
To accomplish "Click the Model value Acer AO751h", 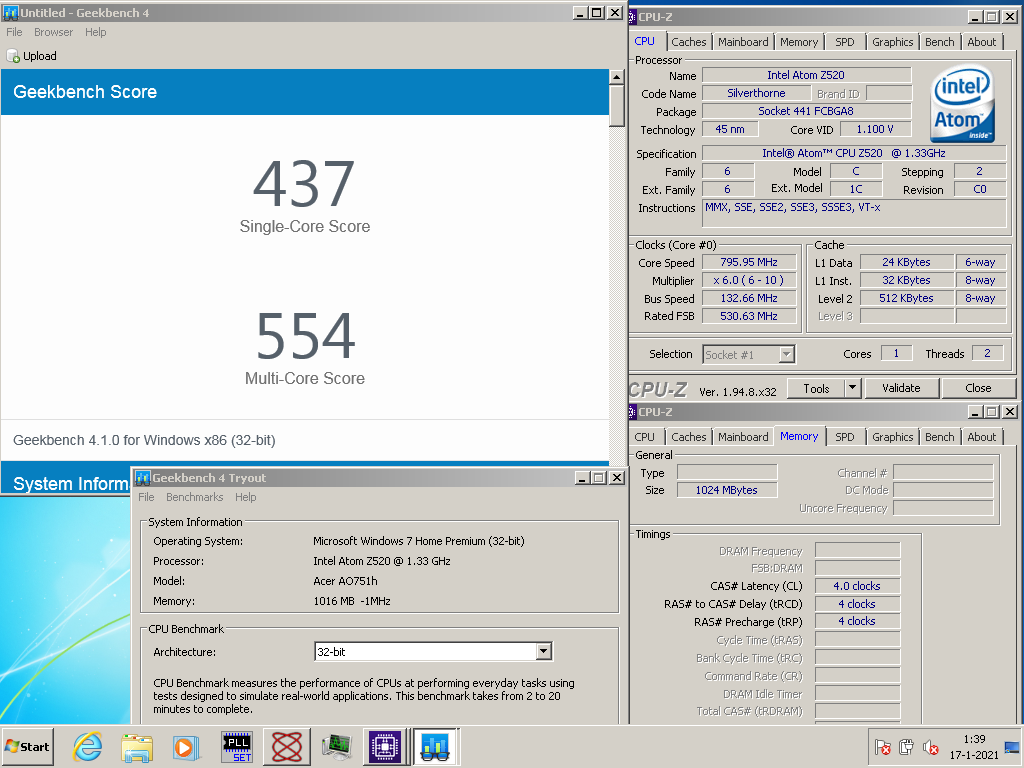I will (345, 581).
